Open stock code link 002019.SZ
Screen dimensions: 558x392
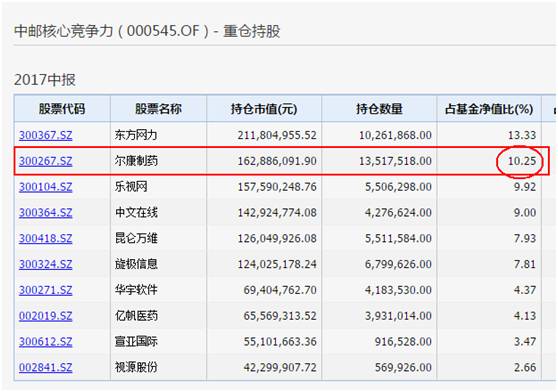[46, 316]
